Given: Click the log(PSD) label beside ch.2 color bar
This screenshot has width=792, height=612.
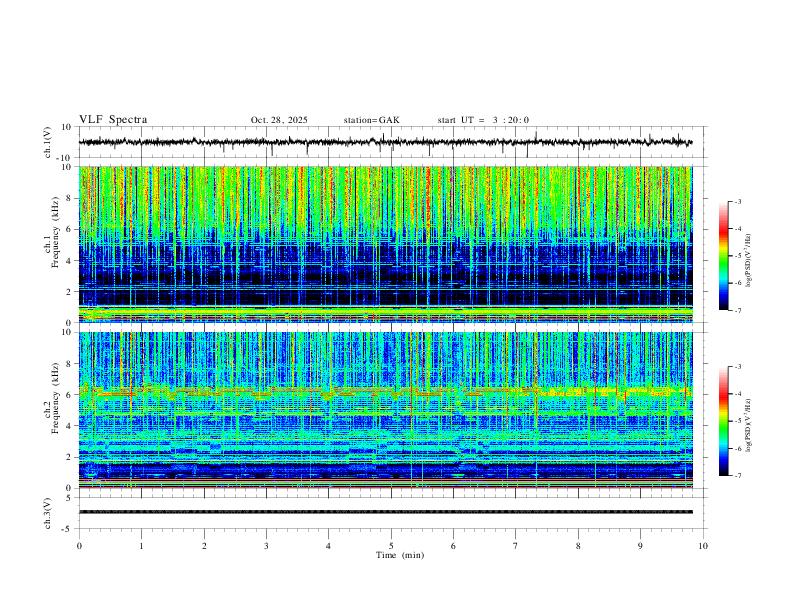Looking at the screenshot, I should [x=748, y=426].
